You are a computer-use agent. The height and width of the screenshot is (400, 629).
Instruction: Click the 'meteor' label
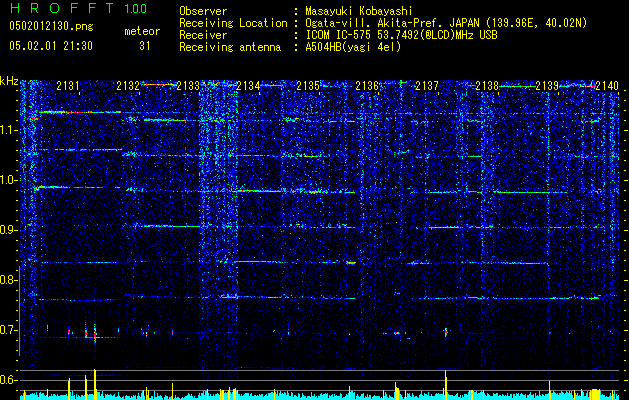tap(142, 31)
